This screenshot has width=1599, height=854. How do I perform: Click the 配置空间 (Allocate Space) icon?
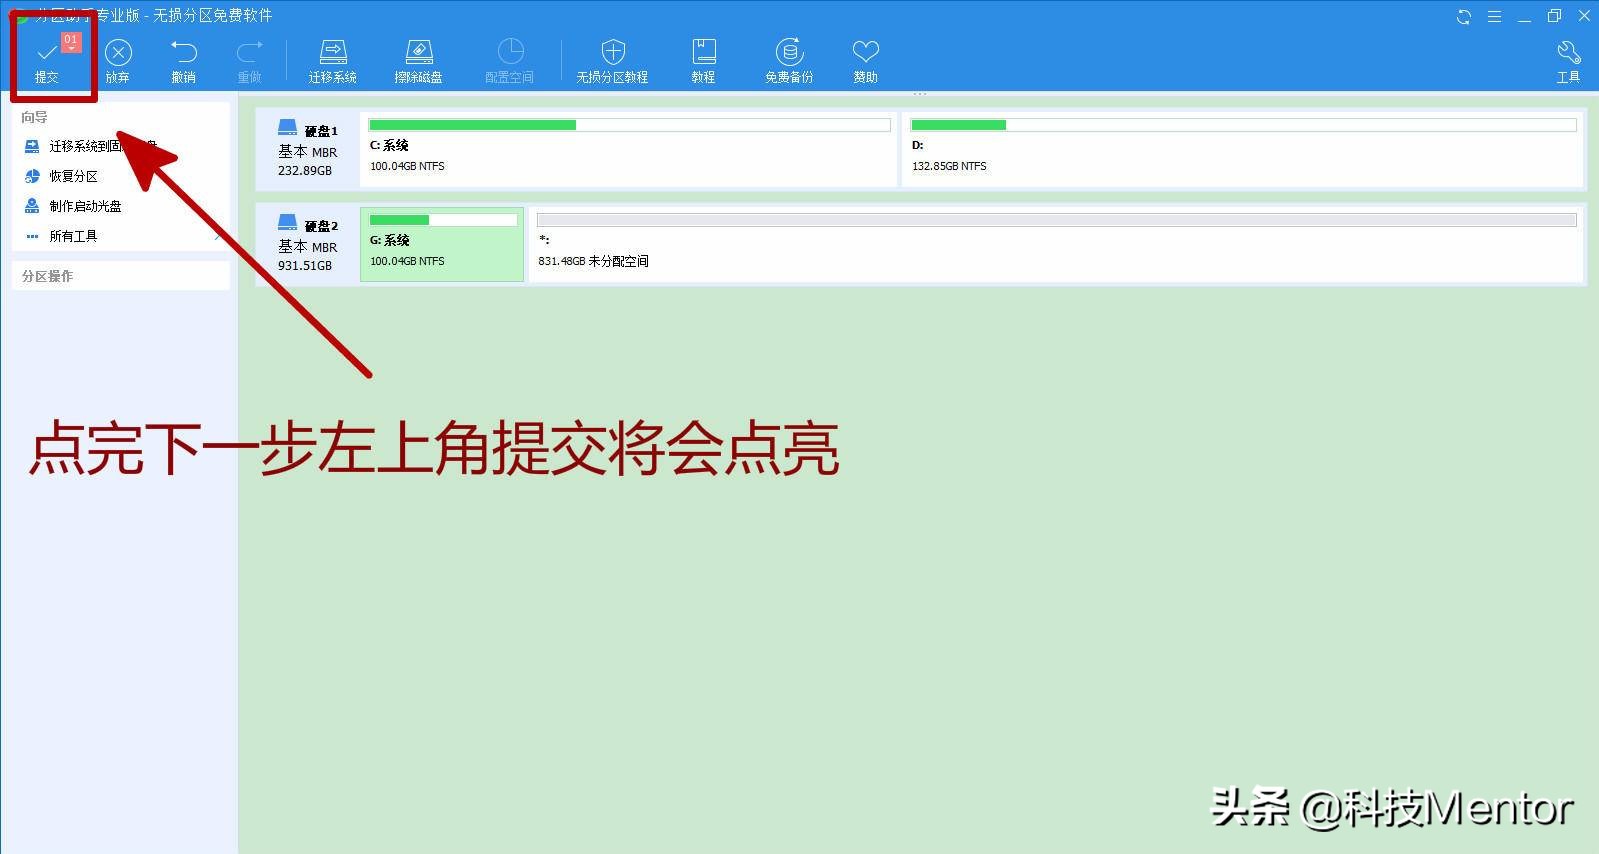(510, 52)
